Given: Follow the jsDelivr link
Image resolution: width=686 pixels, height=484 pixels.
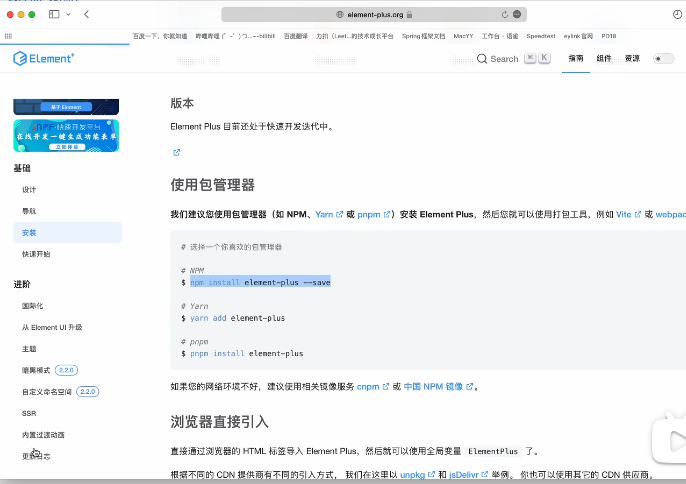Looking at the screenshot, I should (468, 474).
